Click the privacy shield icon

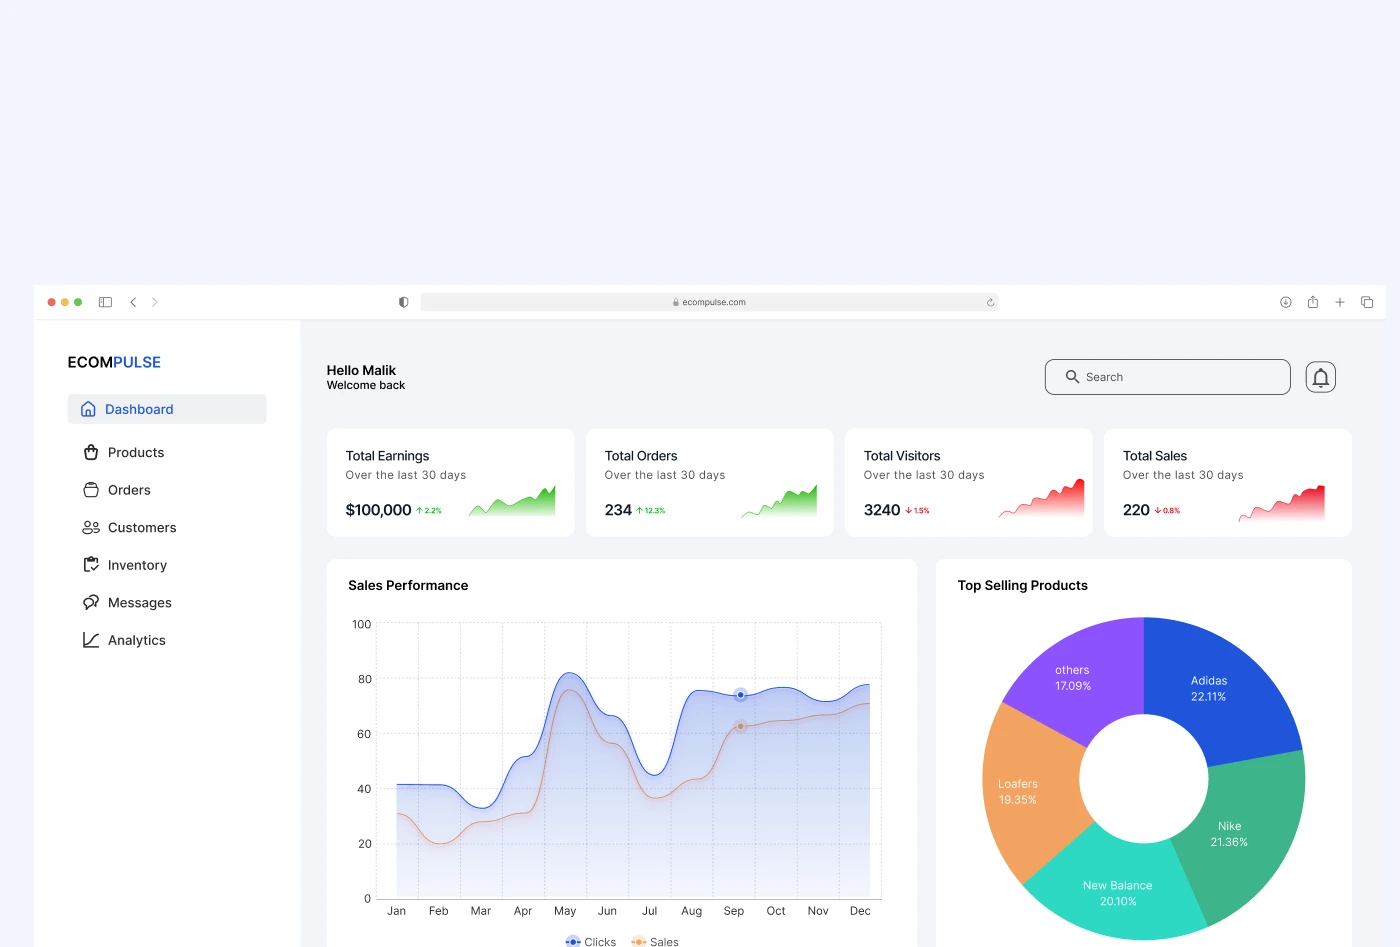tap(404, 302)
